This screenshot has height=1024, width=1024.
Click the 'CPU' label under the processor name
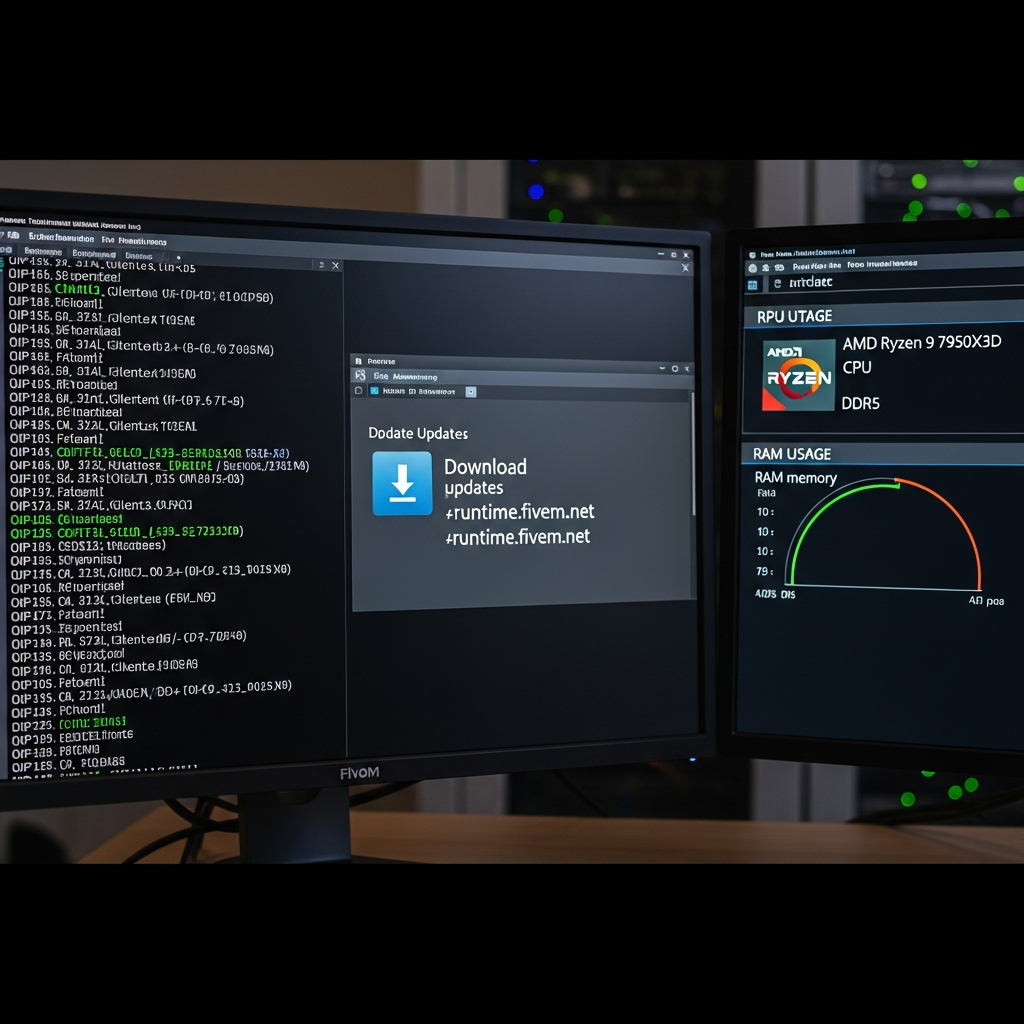point(857,368)
